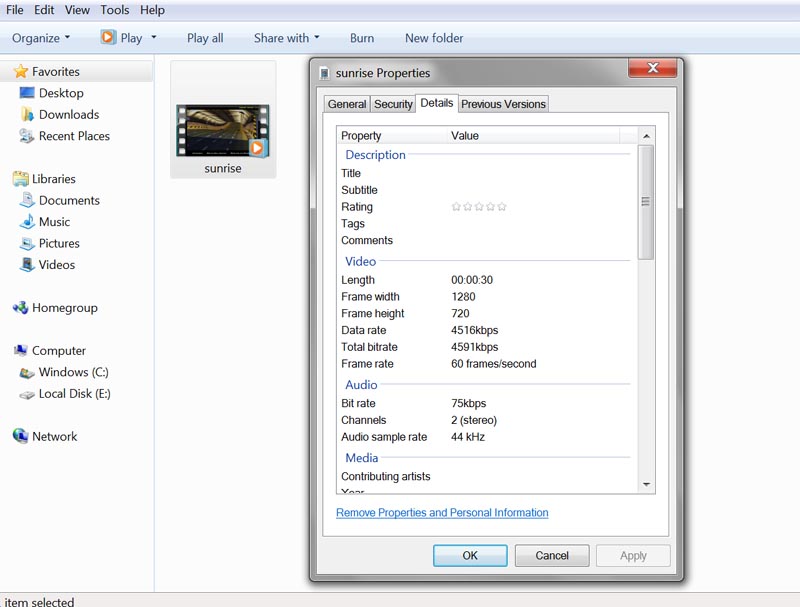Click the Desktop folder icon in Favorites
The width and height of the screenshot is (800, 607).
pos(27,93)
